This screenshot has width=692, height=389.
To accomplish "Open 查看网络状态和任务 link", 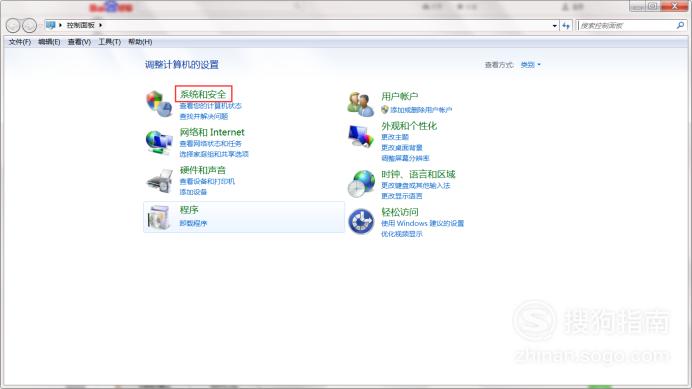I will point(211,144).
